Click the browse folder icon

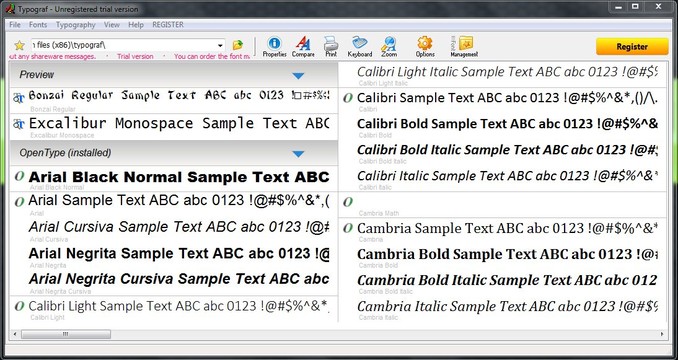pos(238,45)
